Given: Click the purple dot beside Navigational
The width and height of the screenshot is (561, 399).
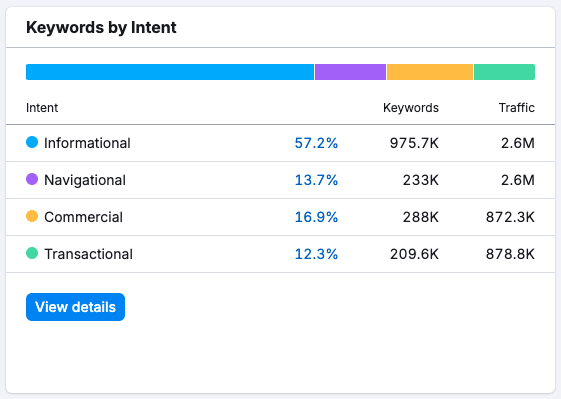Looking at the screenshot, I should [32, 179].
